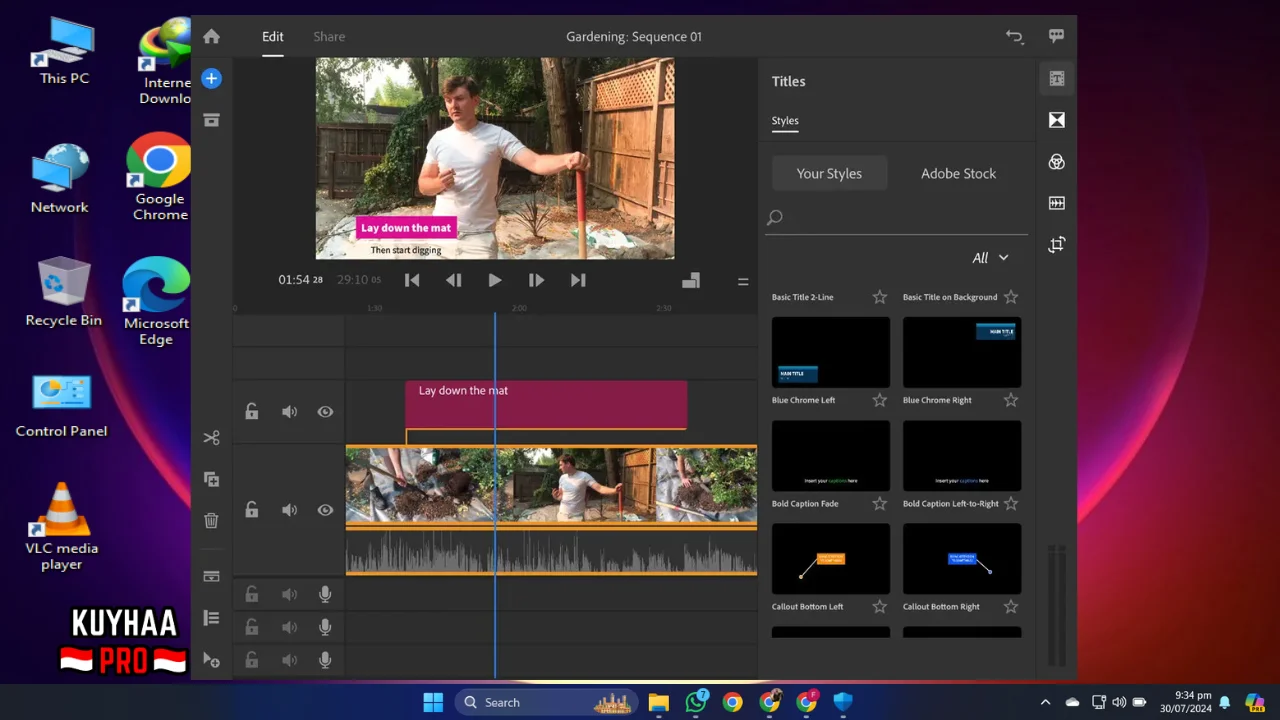Open the track list view icon

click(211, 618)
